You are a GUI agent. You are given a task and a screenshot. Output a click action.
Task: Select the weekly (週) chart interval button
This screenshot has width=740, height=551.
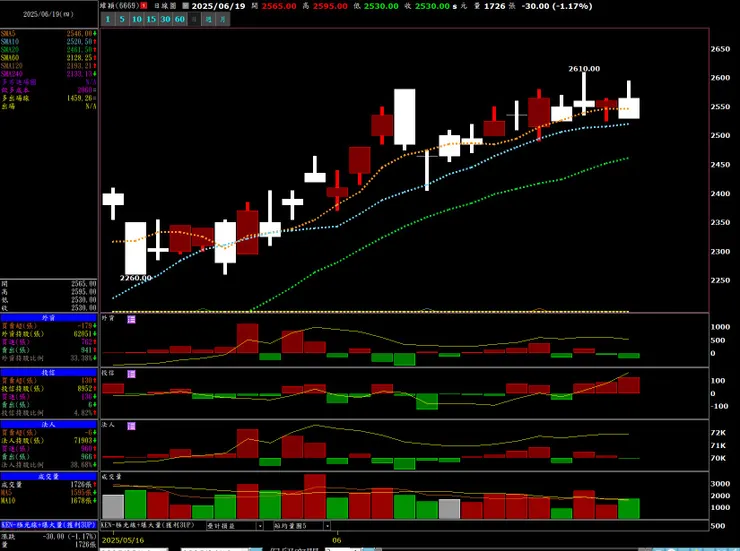point(209,19)
